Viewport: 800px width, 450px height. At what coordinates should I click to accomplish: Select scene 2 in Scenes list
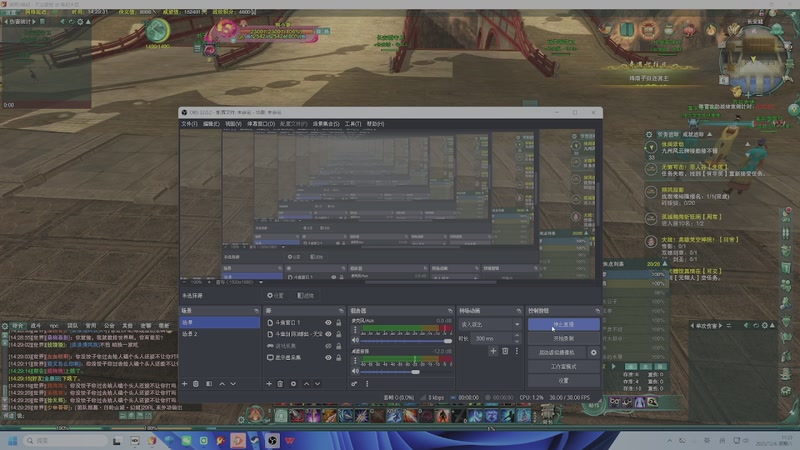[x=219, y=334]
